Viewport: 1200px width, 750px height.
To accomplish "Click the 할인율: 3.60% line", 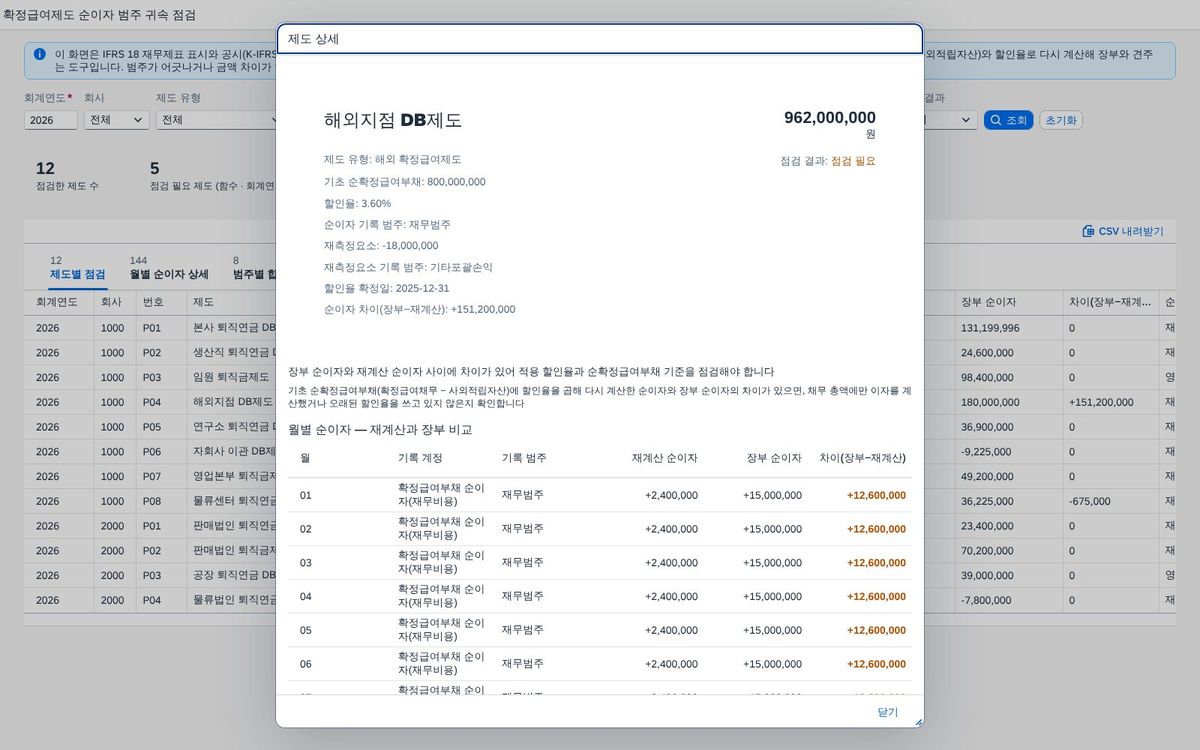I will [358, 203].
